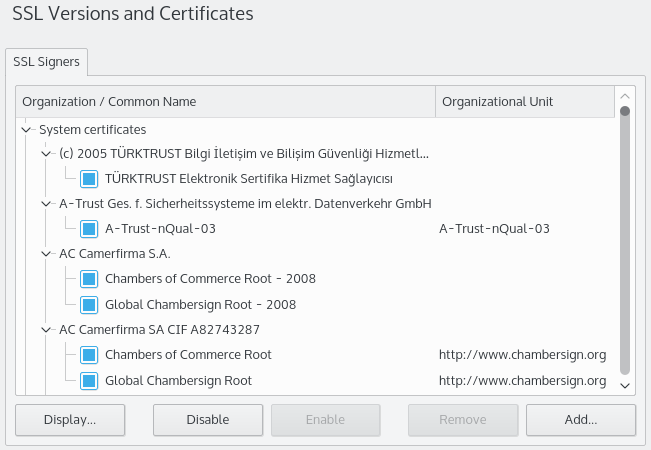Sort by Organization / Common Name column
Viewport: 651px width, 450px height.
[x=226, y=102]
